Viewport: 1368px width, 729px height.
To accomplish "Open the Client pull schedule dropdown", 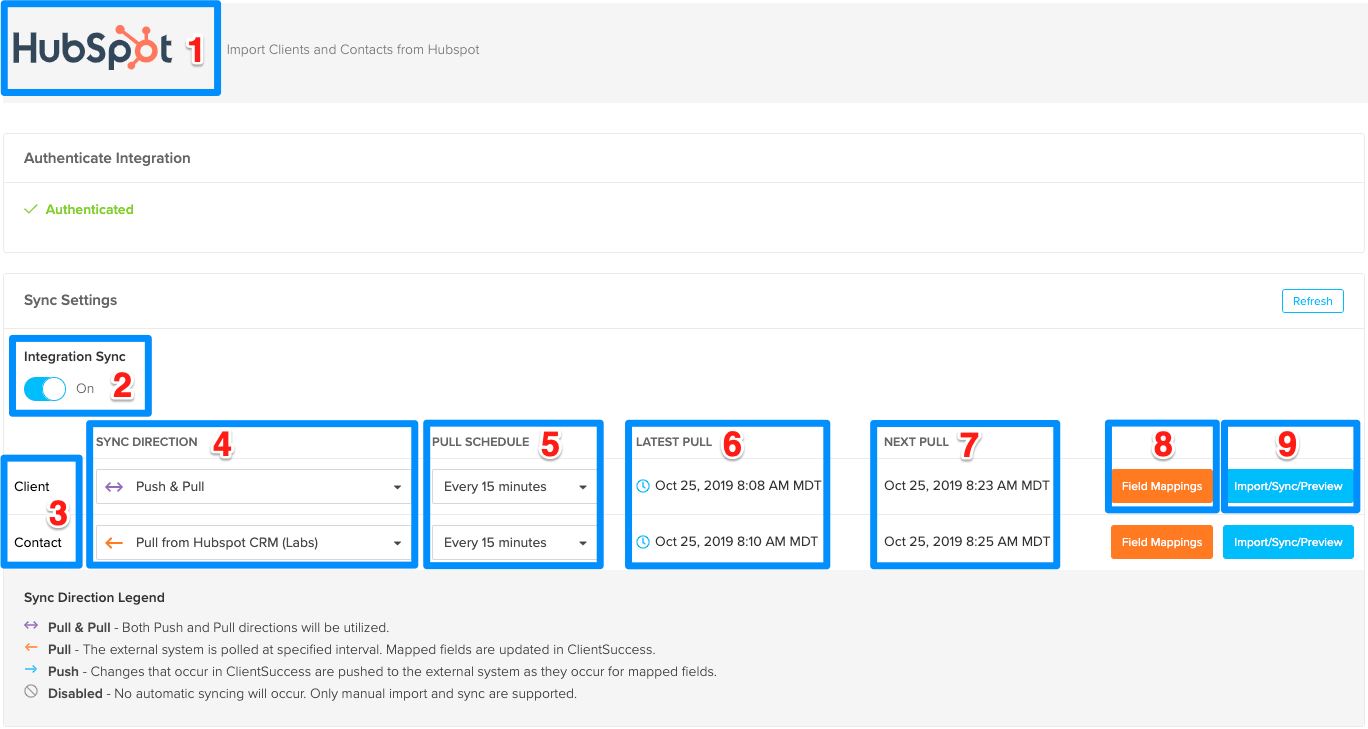I will pyautogui.click(x=514, y=487).
